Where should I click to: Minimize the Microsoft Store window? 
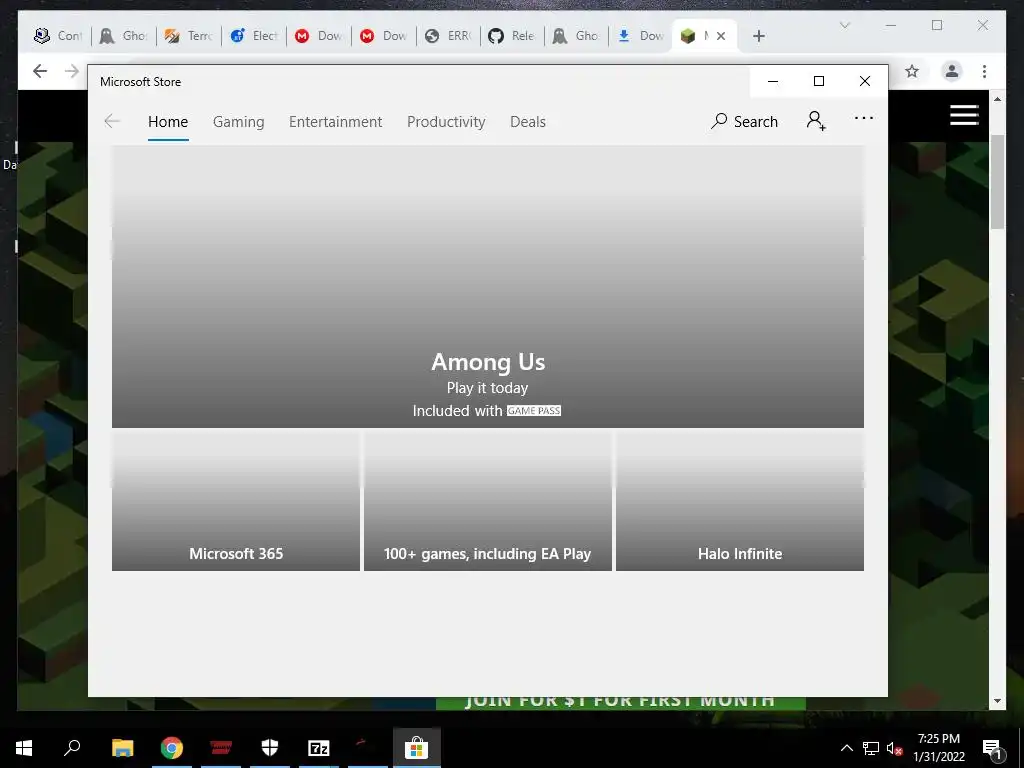coord(773,81)
